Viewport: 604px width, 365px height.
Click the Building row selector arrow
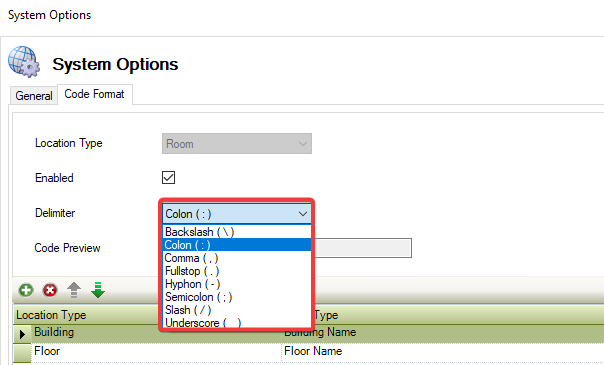point(22,334)
